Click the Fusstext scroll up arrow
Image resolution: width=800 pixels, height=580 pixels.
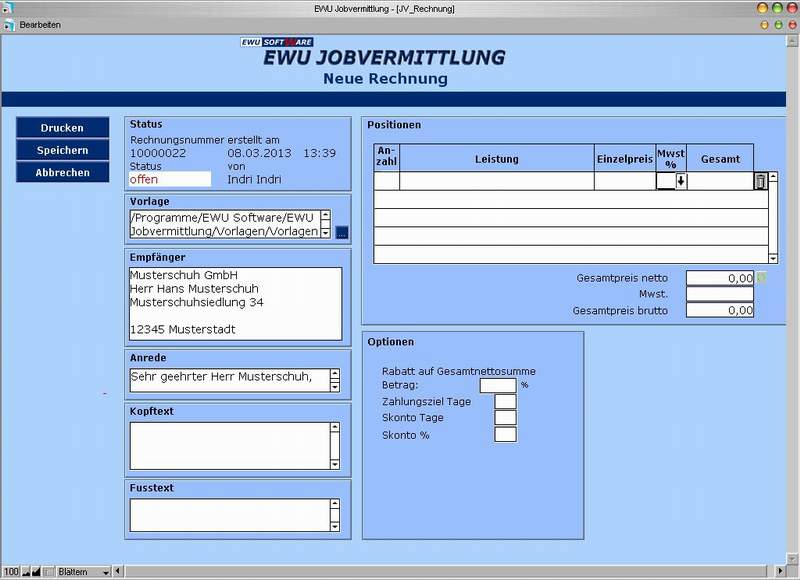[x=335, y=504]
